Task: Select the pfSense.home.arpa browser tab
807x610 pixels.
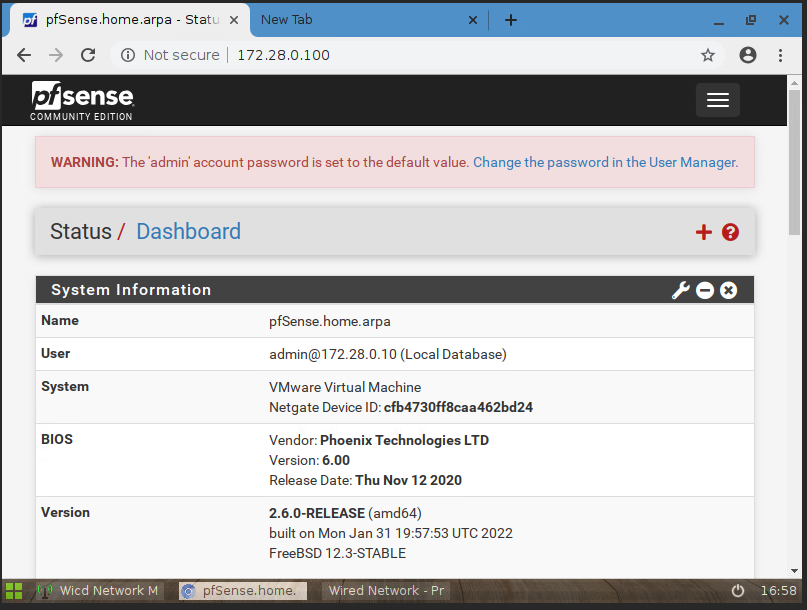Action: tap(125, 20)
